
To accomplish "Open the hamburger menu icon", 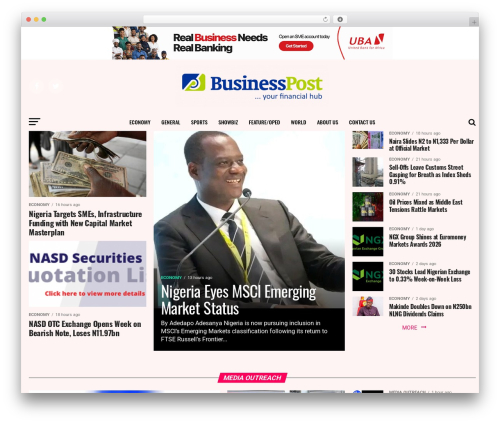I will tap(34, 122).
